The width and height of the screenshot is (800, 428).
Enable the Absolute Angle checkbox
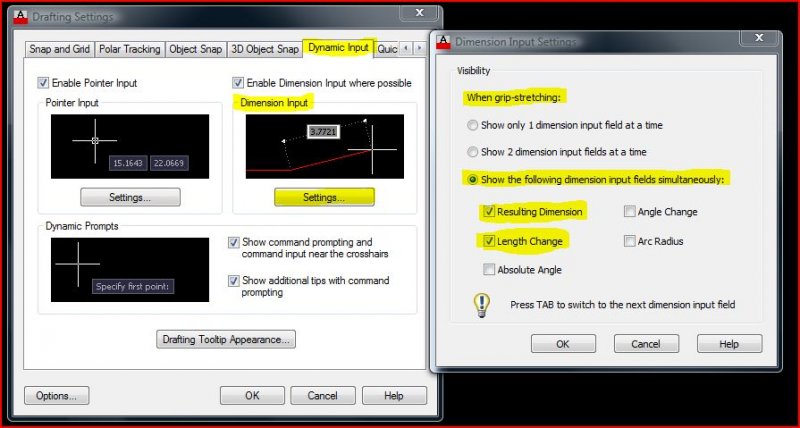[489, 269]
